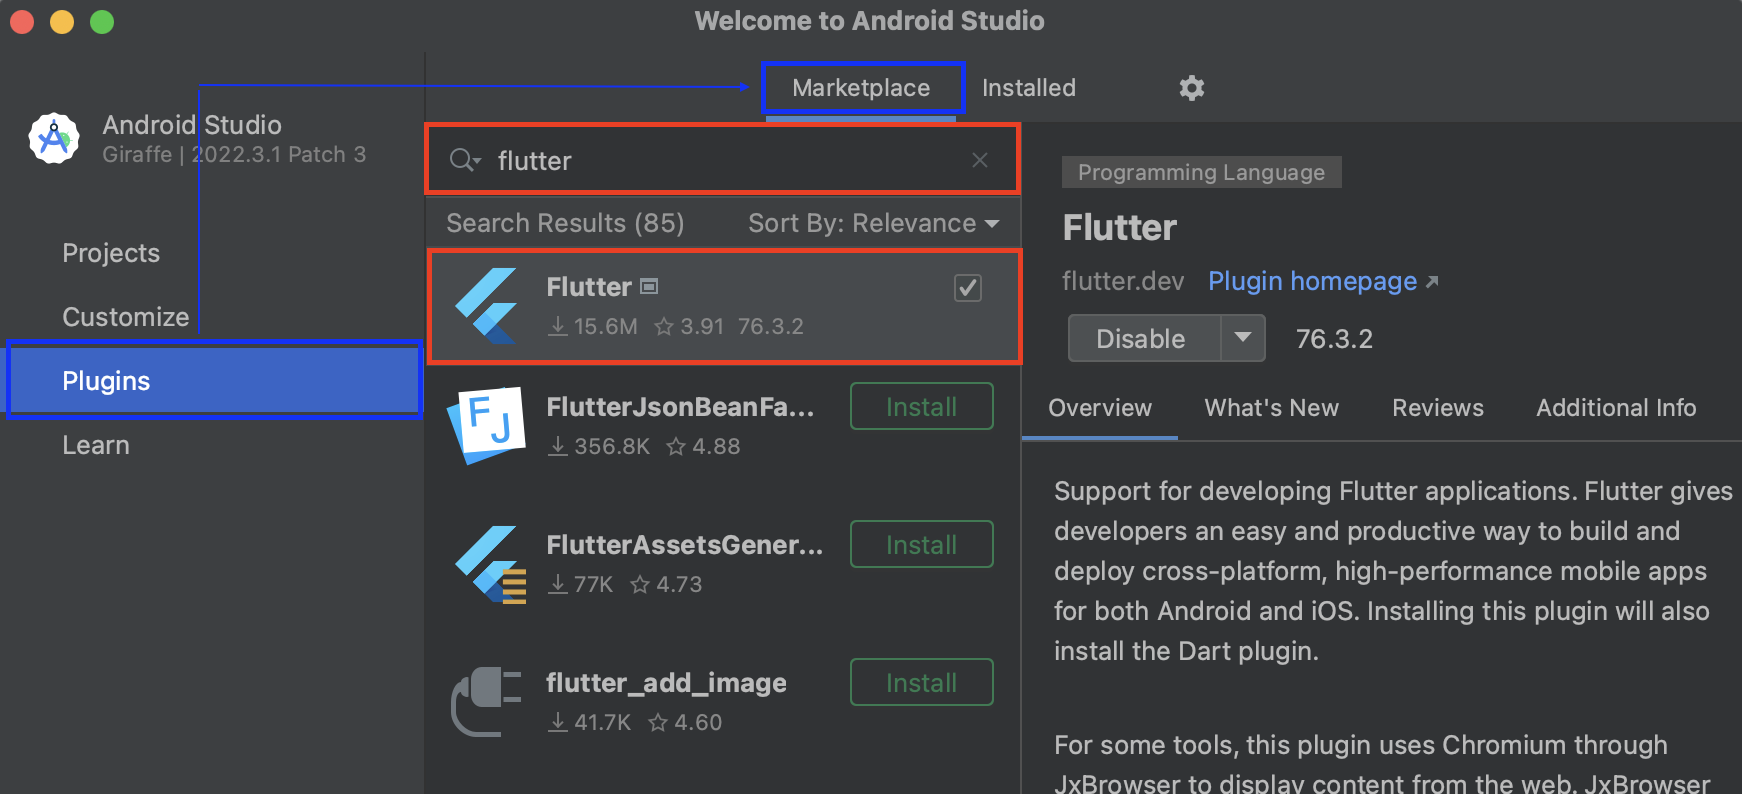Click into the plugin search field
1742x794 pixels.
point(720,160)
